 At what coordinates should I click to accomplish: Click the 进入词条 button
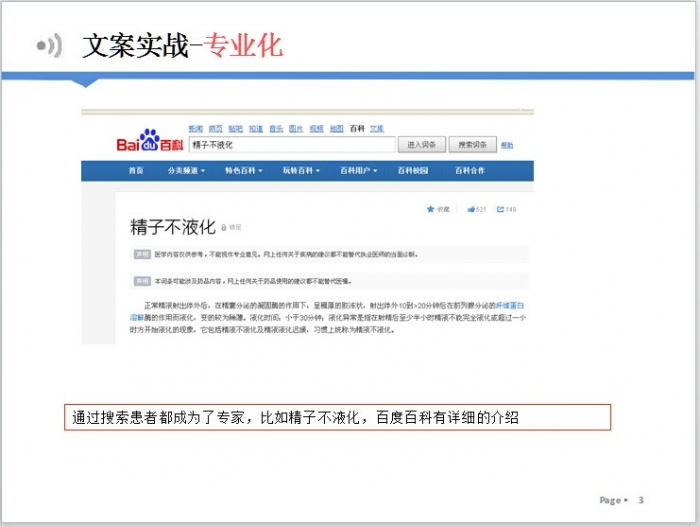pyautogui.click(x=421, y=145)
